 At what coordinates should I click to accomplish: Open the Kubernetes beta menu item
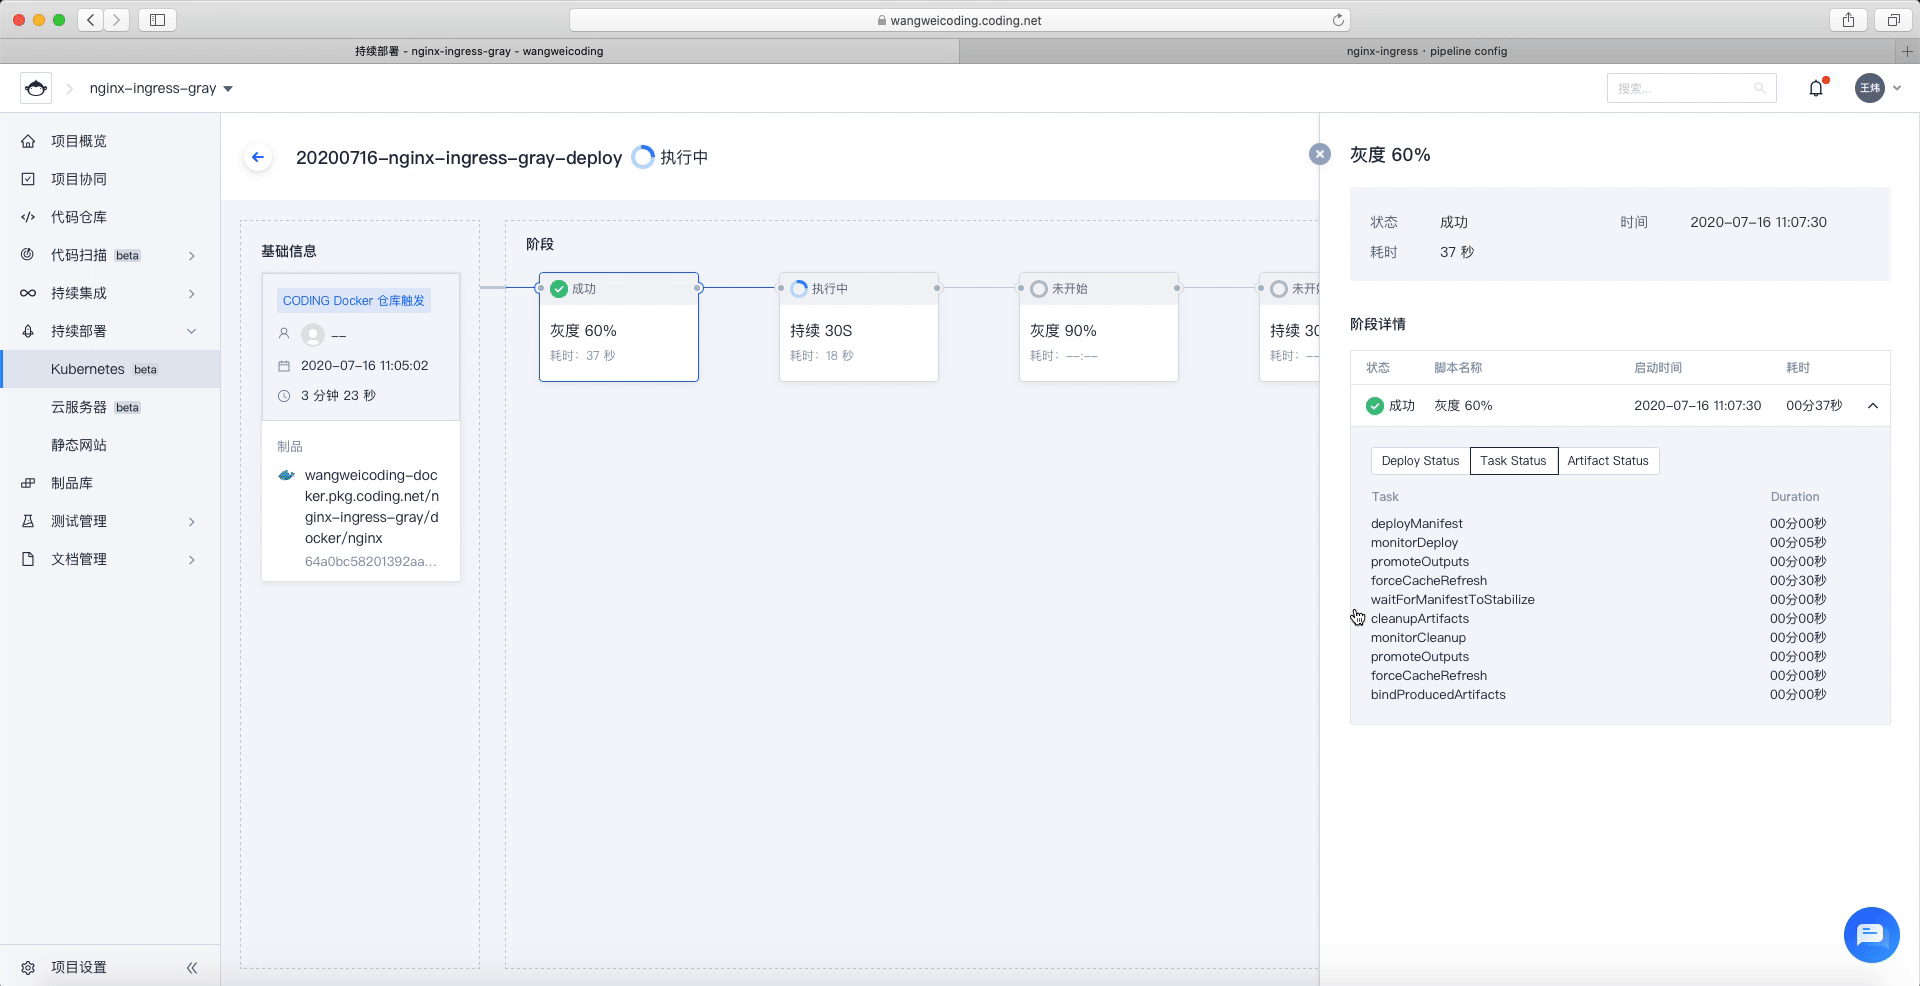pyautogui.click(x=110, y=369)
